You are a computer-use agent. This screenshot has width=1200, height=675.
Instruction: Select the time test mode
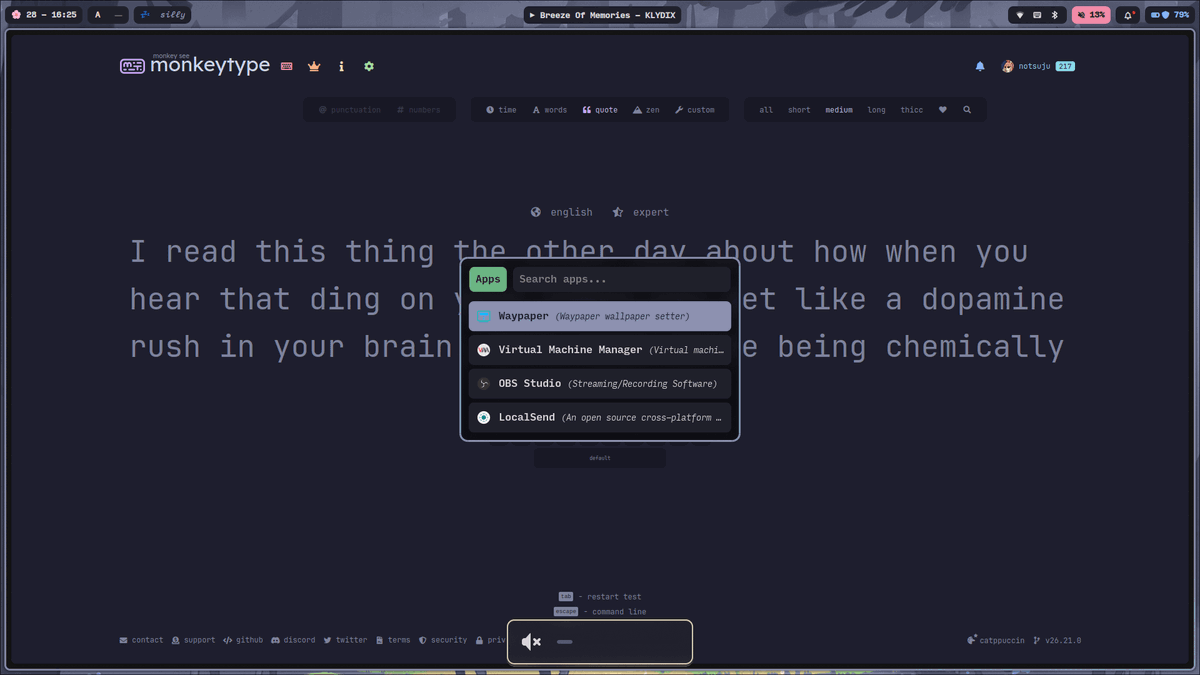point(501,110)
